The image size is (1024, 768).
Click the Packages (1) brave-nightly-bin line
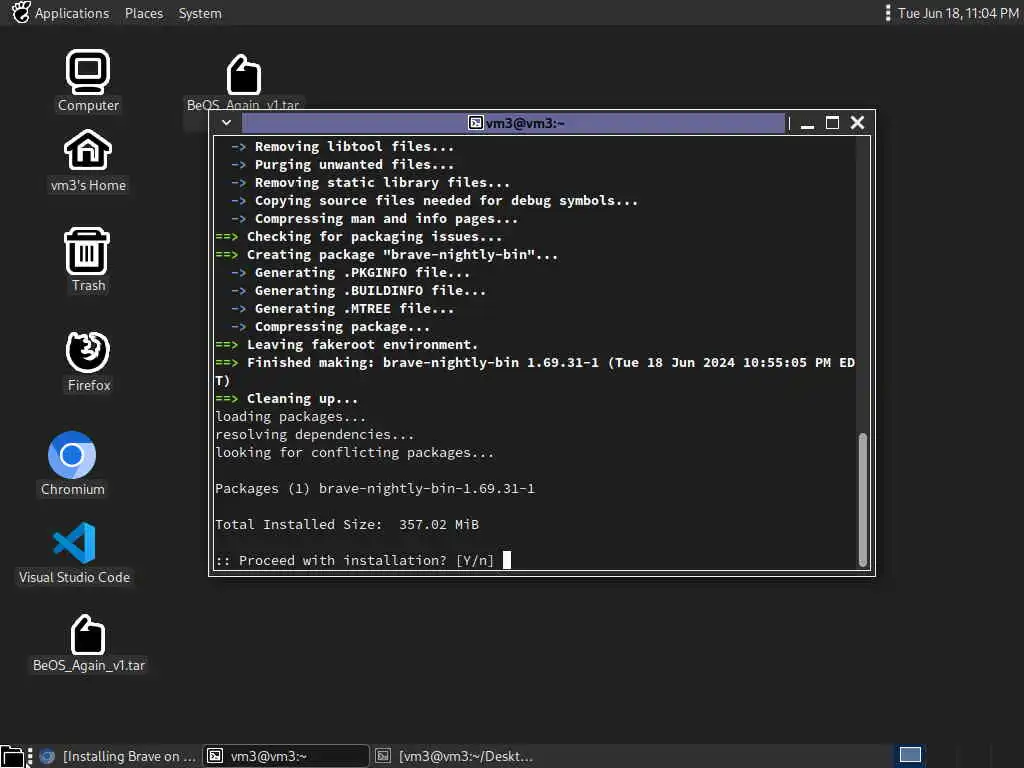pyautogui.click(x=375, y=488)
